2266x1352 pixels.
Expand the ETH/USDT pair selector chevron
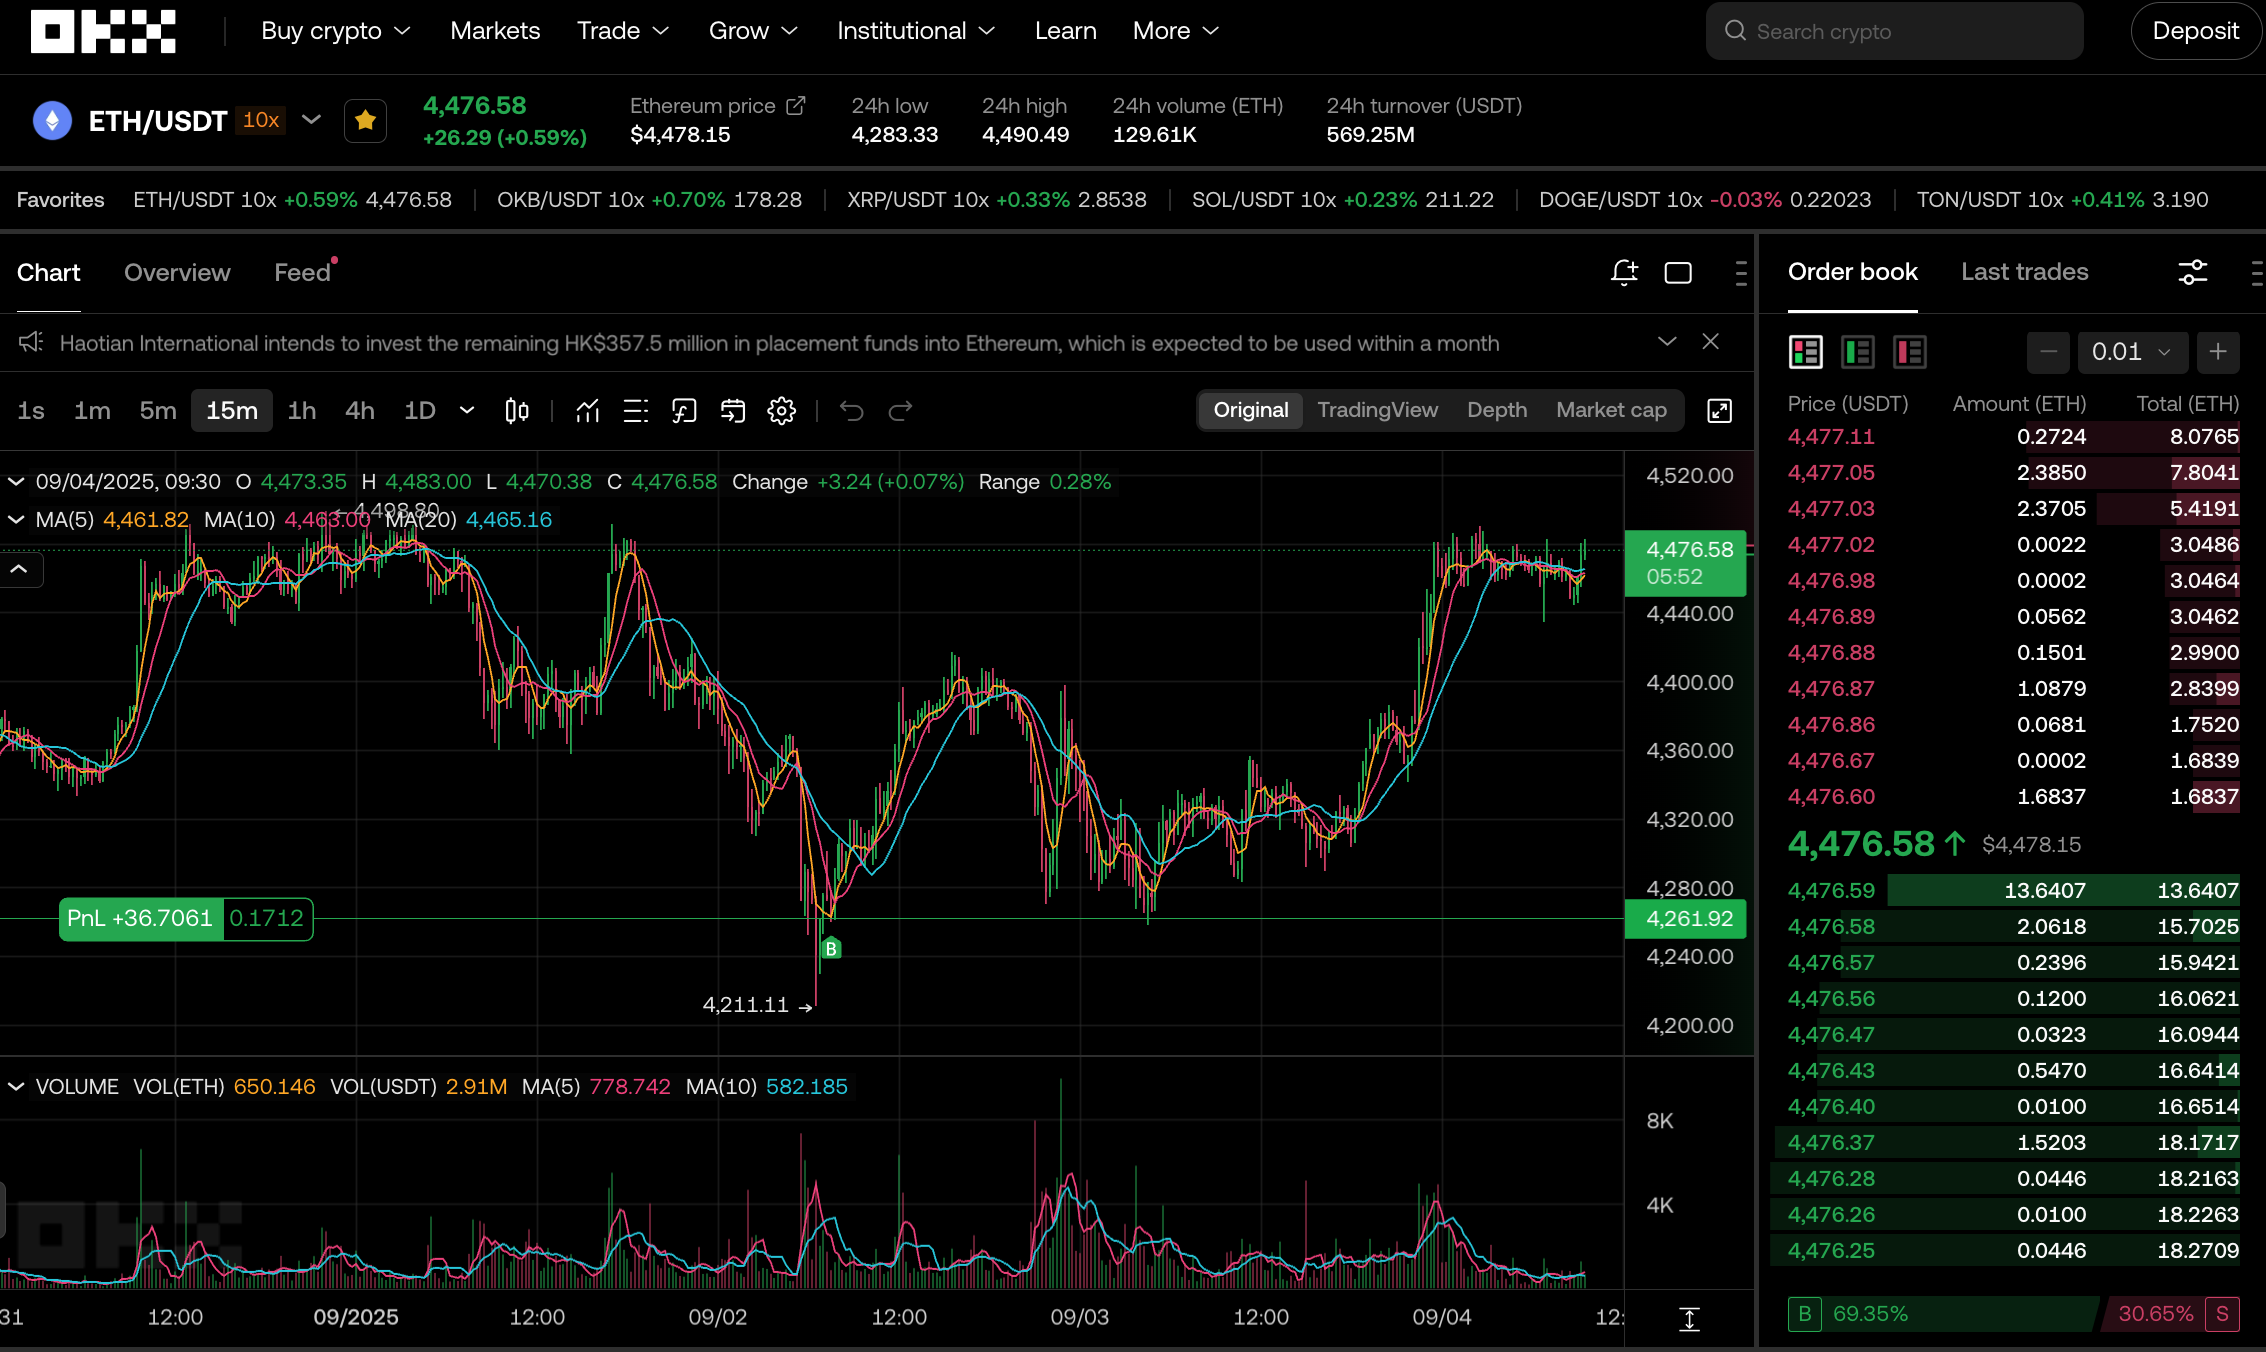click(311, 120)
